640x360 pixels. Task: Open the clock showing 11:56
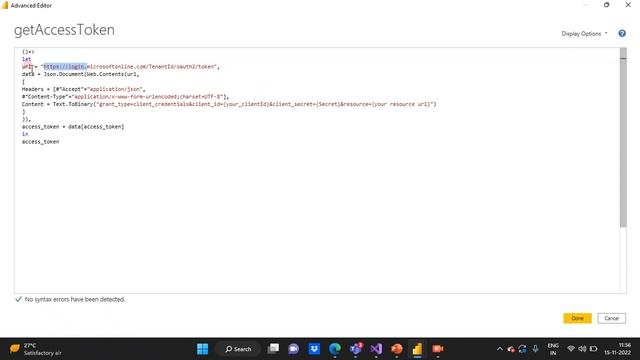tap(618, 349)
